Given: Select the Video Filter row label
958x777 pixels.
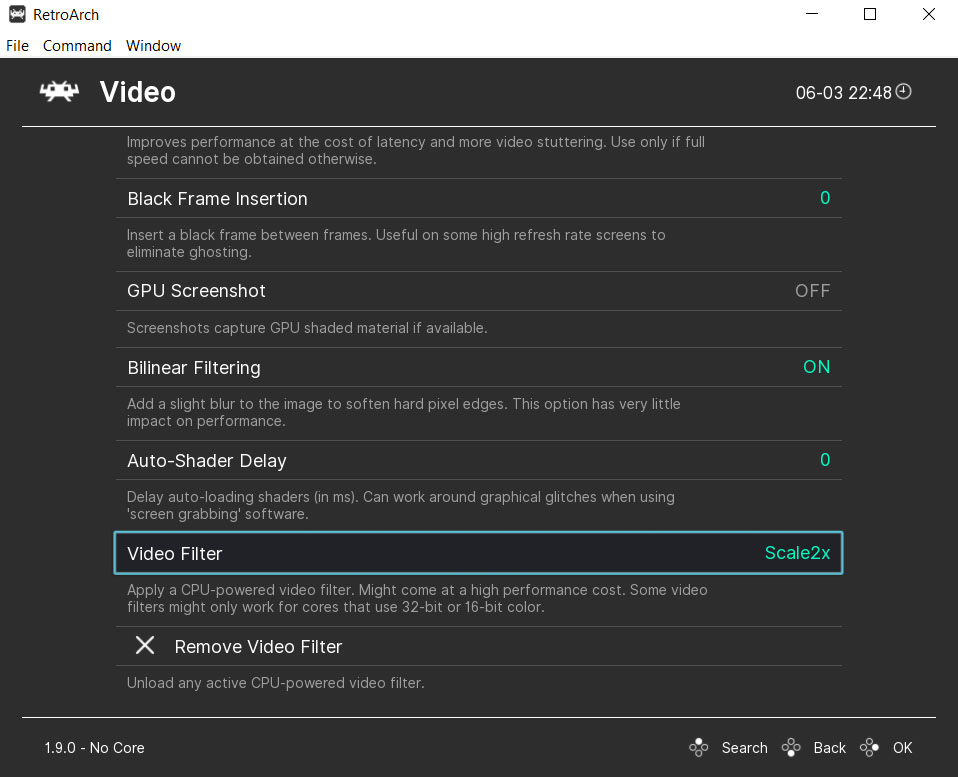Looking at the screenshot, I should pos(175,553).
